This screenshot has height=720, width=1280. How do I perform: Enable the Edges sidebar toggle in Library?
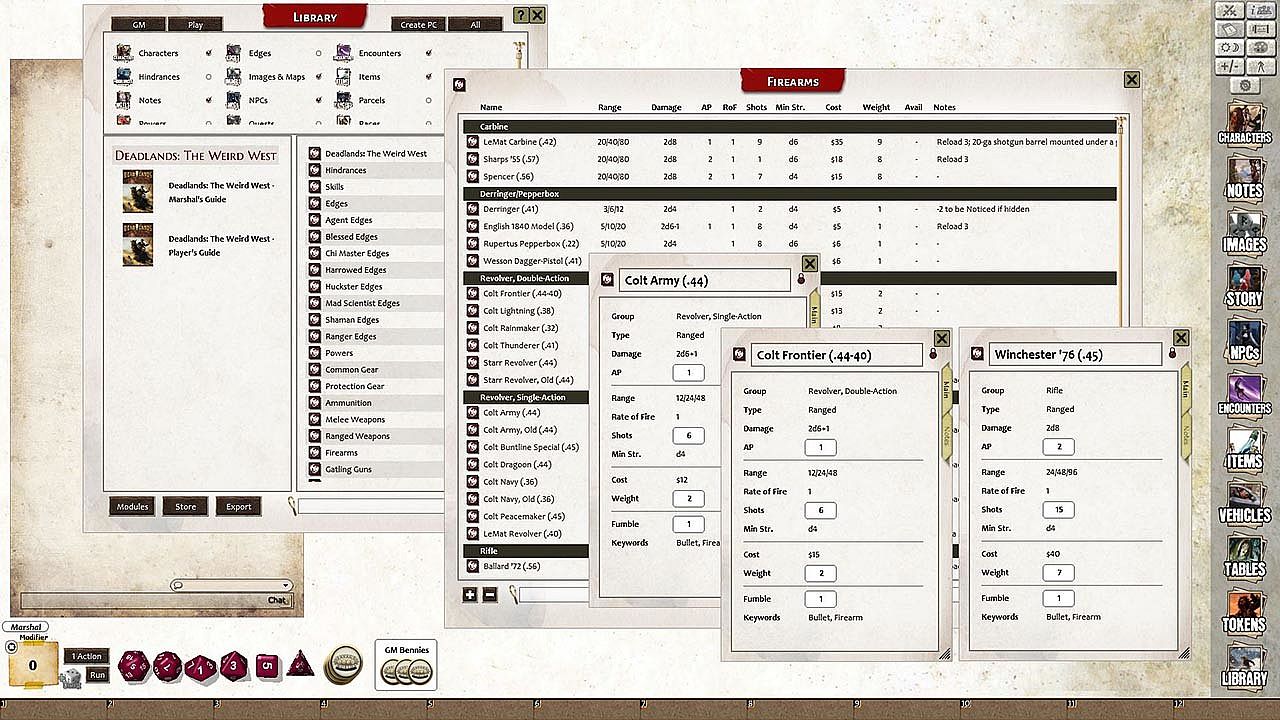[x=319, y=53]
